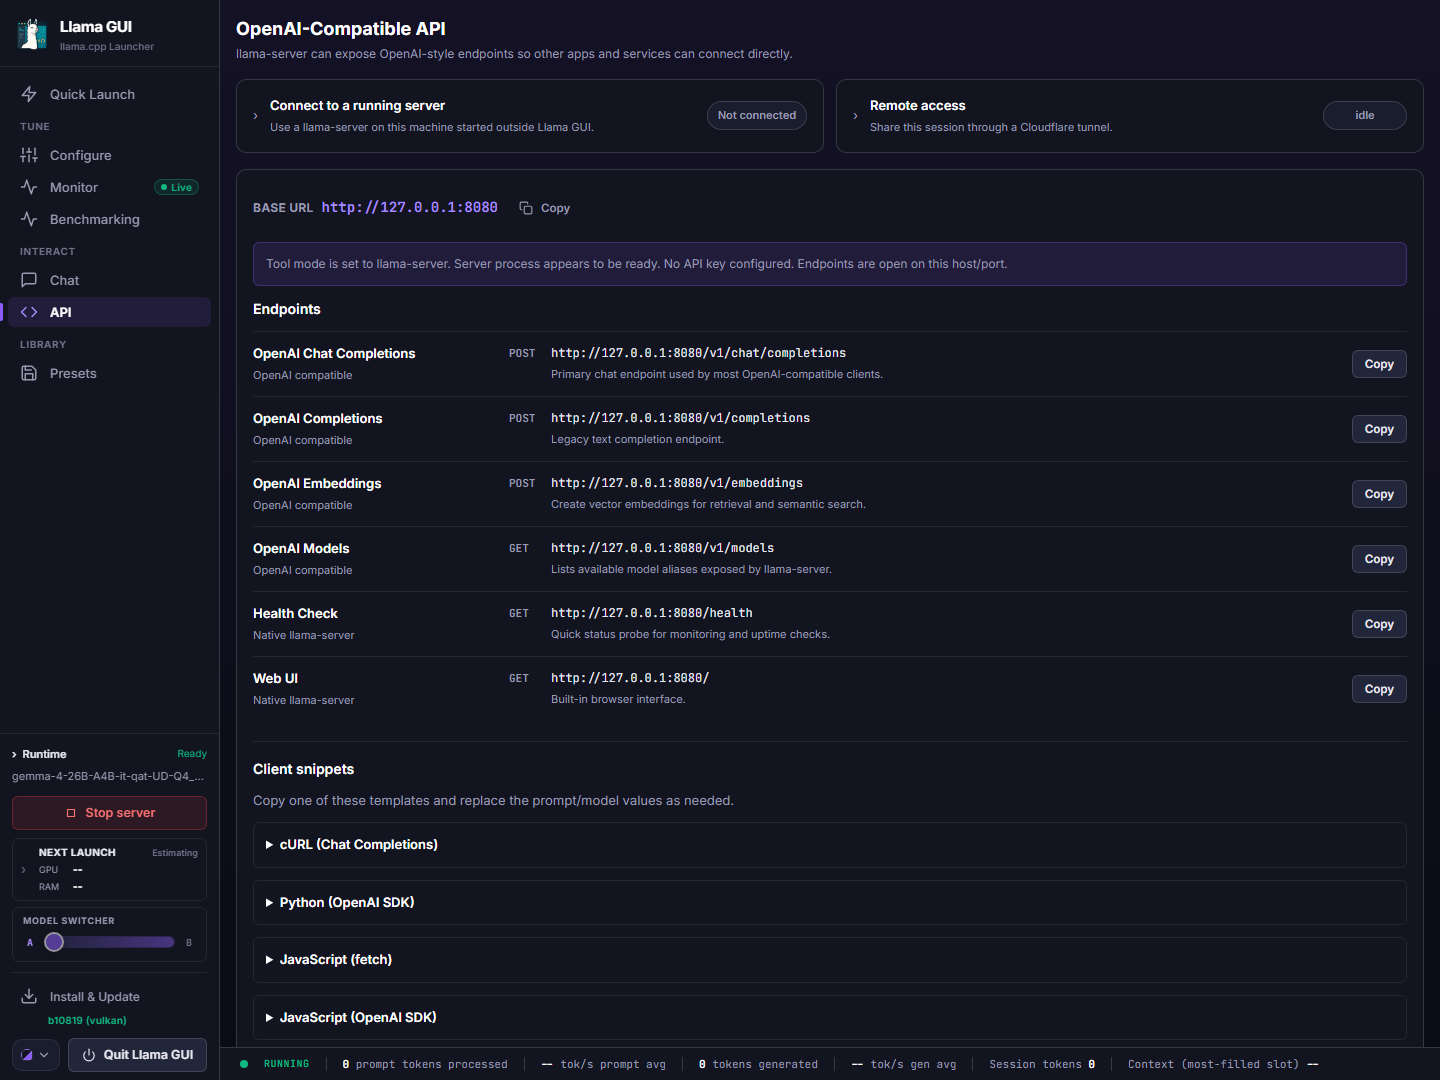This screenshot has height=1080, width=1440.
Task: Click the Presets save icon
Action: point(29,373)
